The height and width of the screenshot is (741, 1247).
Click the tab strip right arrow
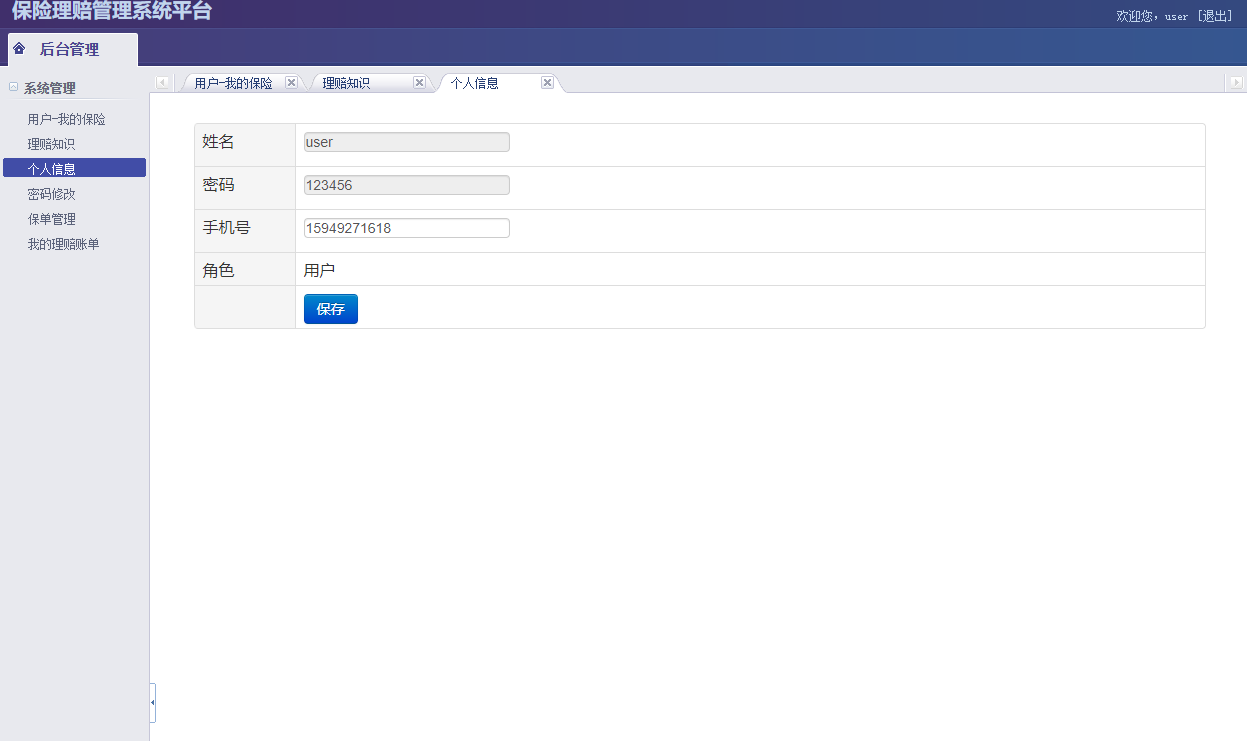1236,83
